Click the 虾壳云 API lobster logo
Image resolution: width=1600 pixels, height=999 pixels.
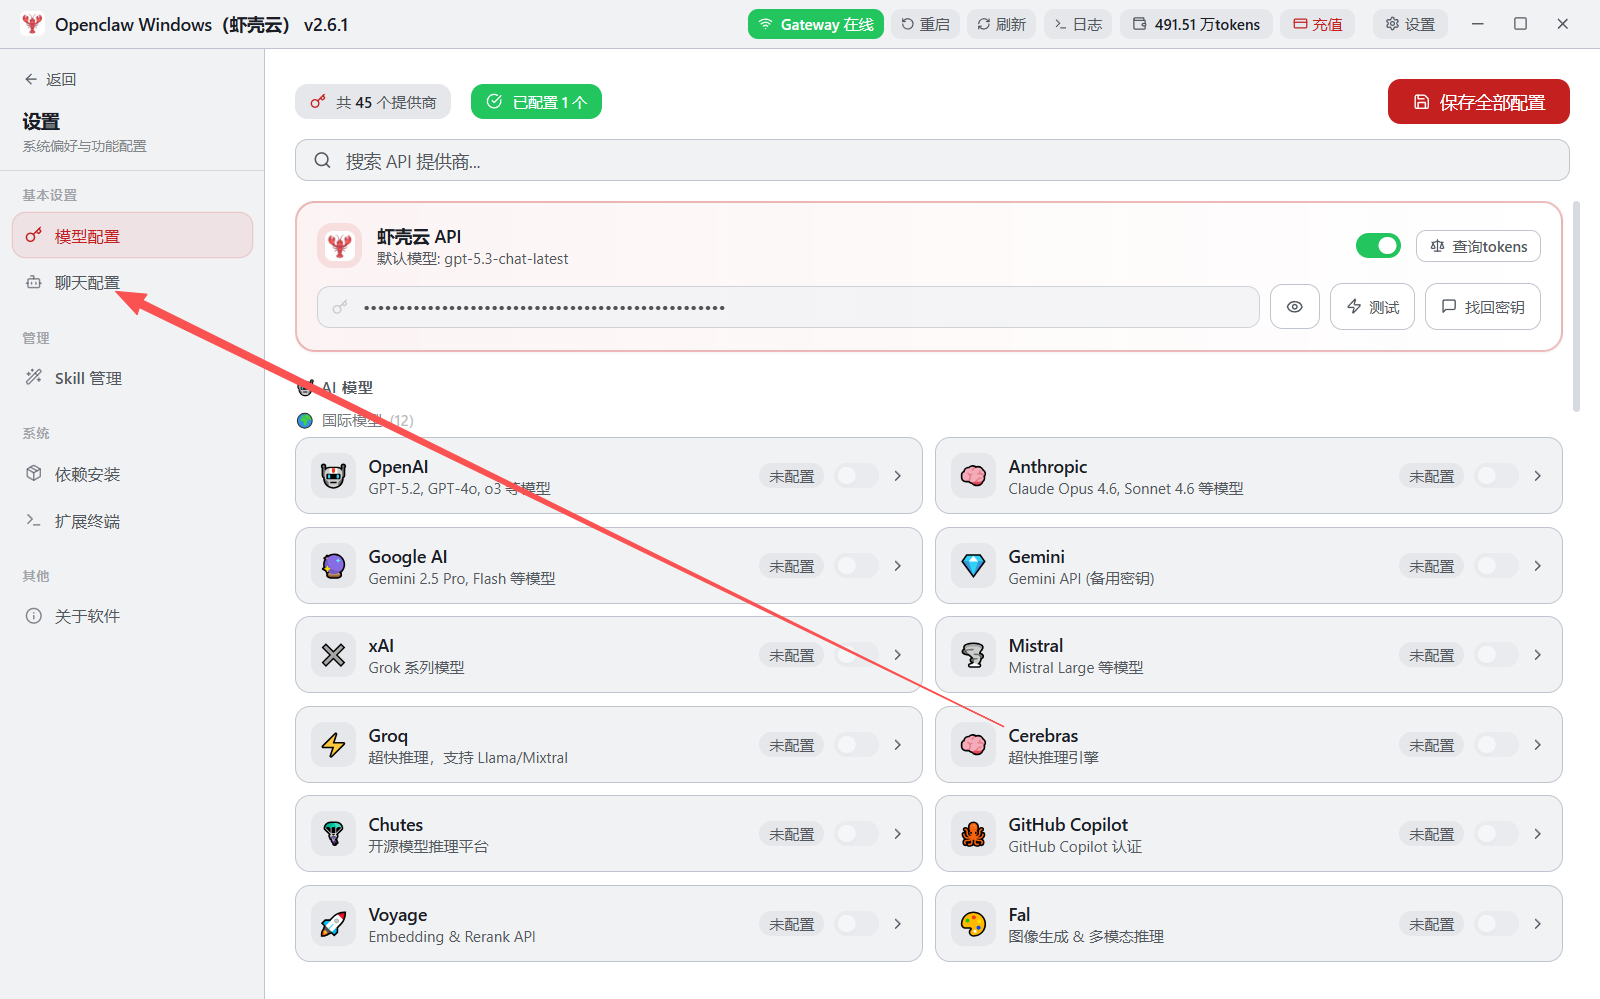coord(340,246)
